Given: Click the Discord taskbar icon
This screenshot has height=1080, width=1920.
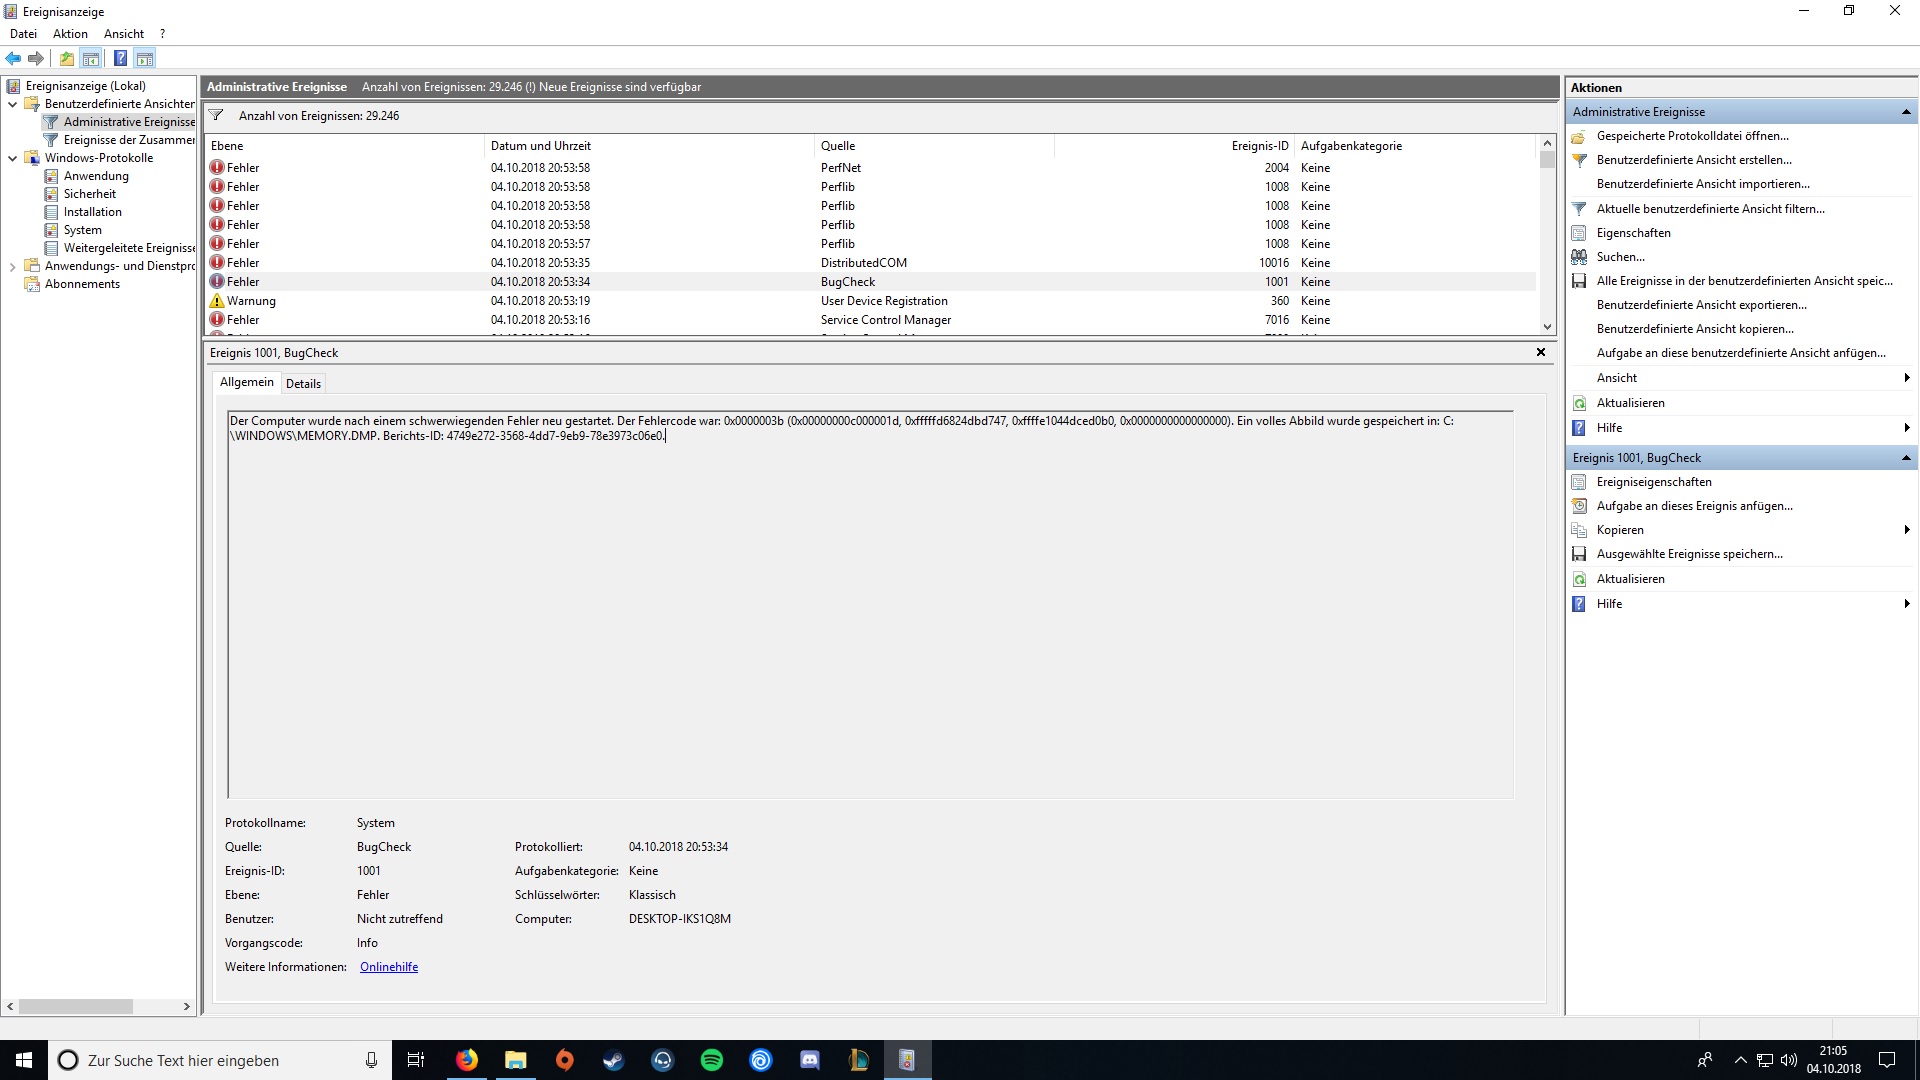Looking at the screenshot, I should coord(810,1060).
